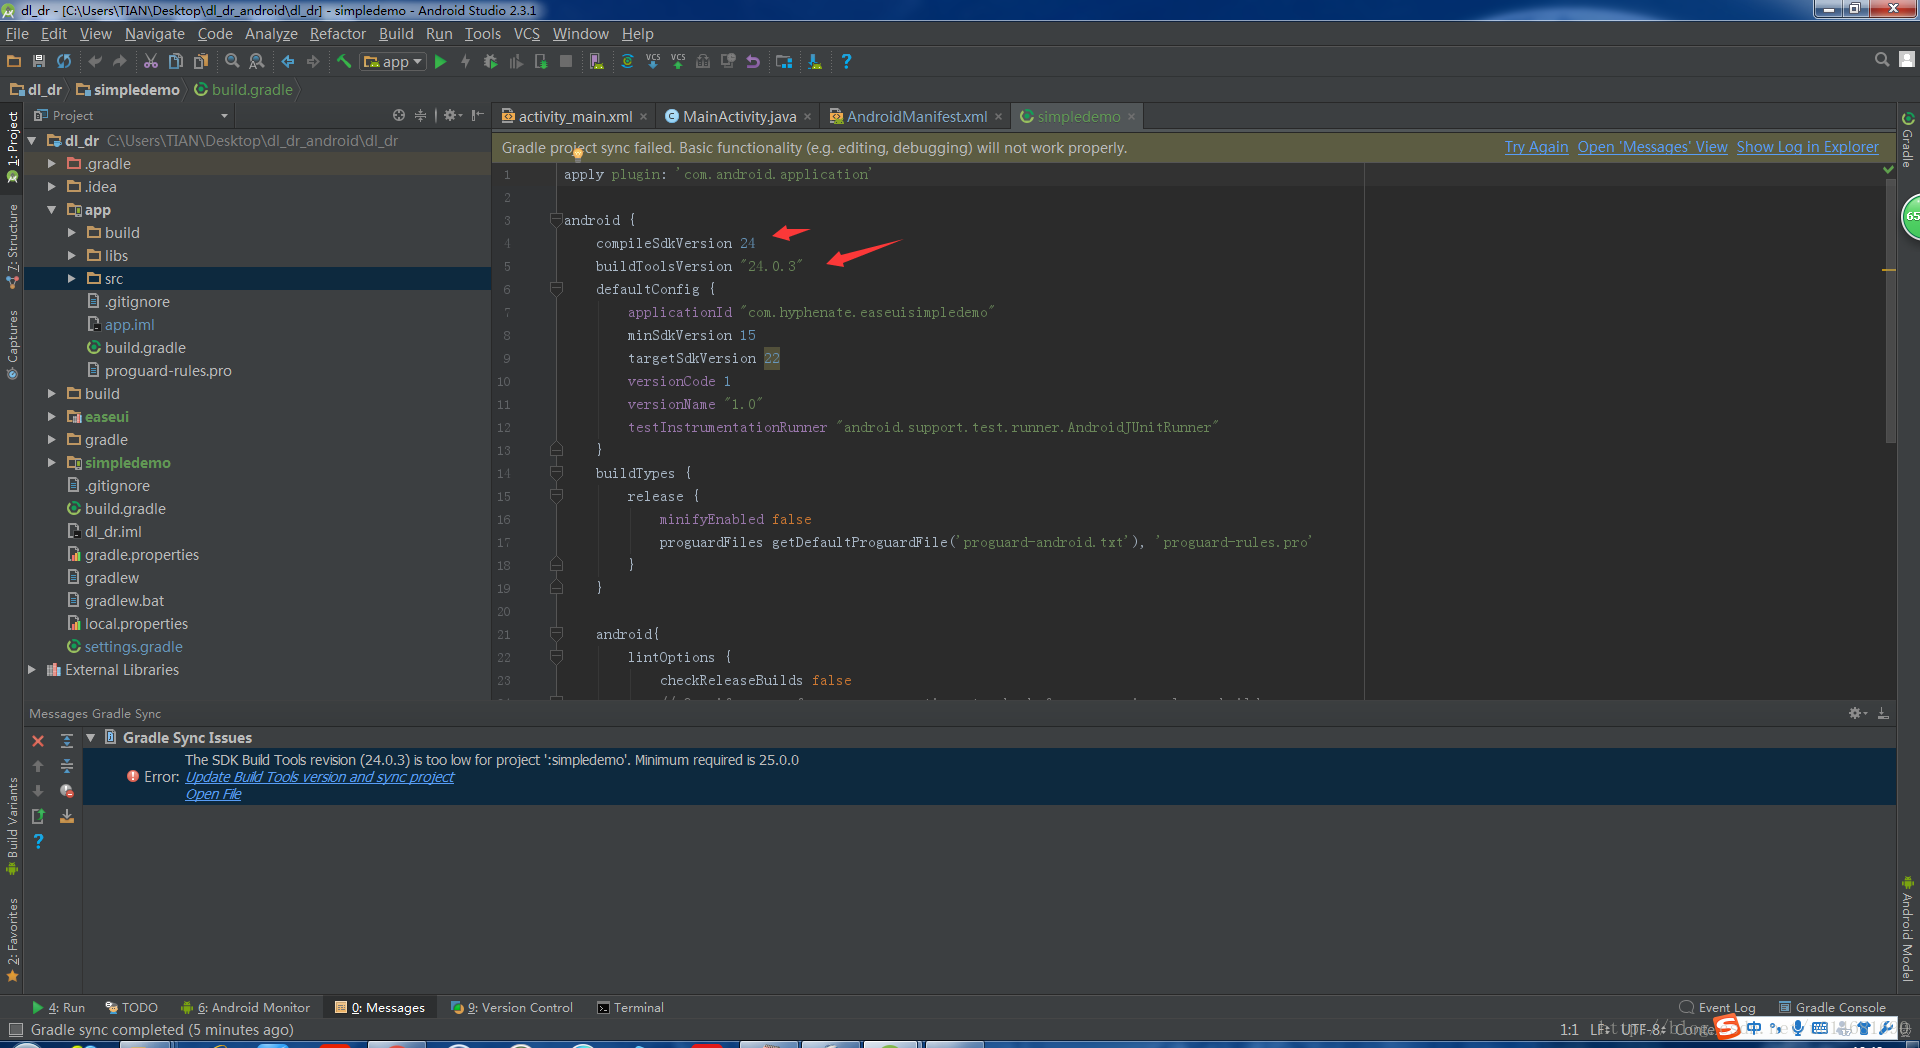Viewport: 1920px width, 1048px height.
Task: Open the app run configuration dropdown
Action: tap(393, 61)
